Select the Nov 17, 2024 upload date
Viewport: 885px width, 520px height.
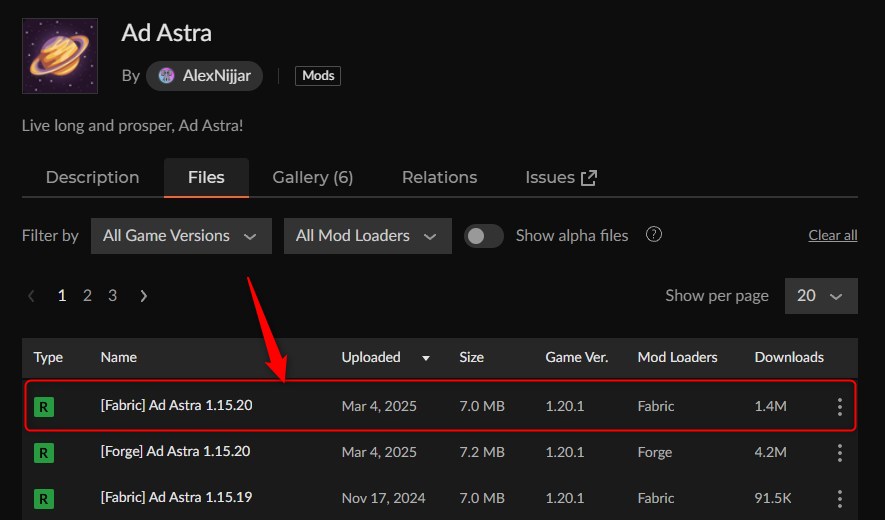pos(383,499)
